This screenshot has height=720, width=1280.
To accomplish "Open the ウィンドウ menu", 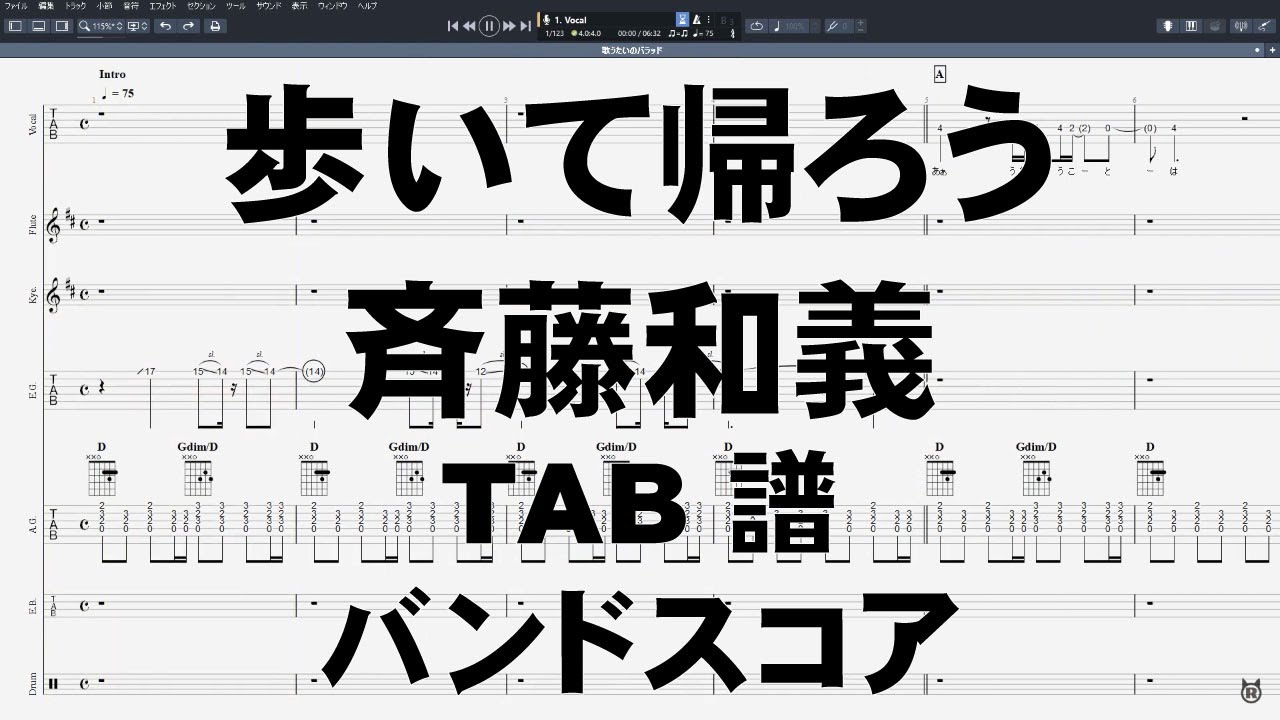I will (x=333, y=6).
